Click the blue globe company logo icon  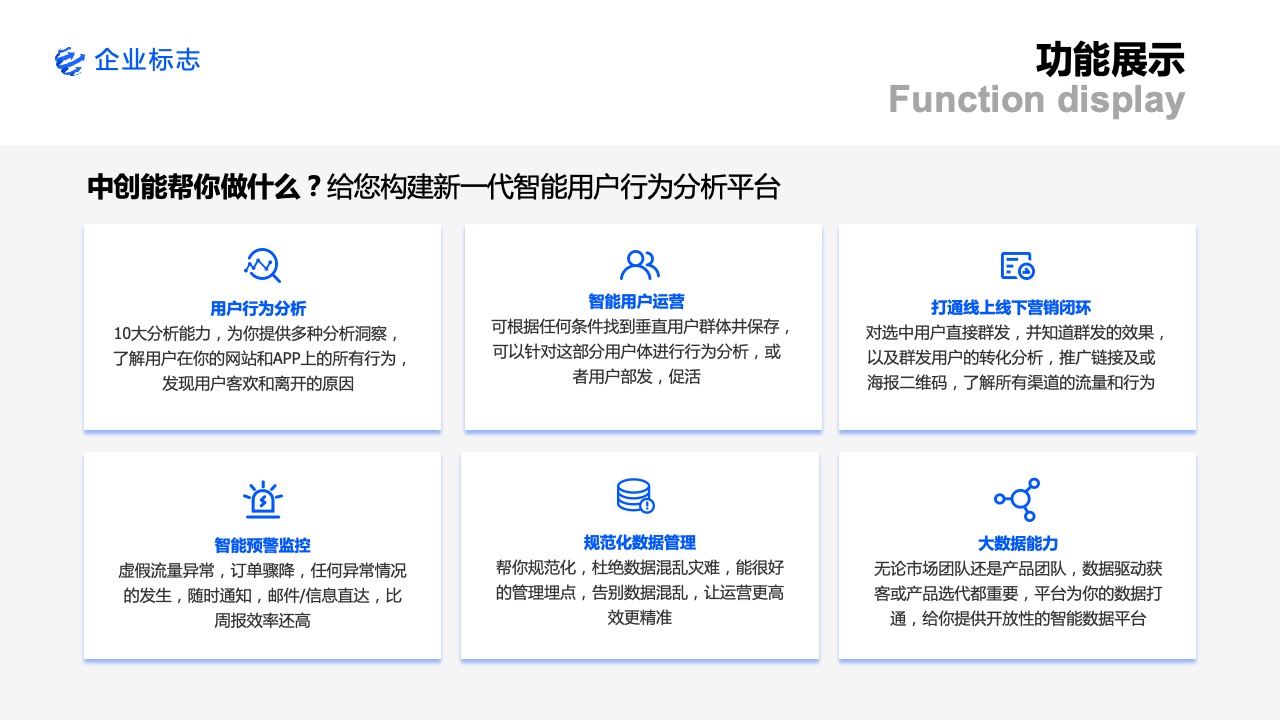(70, 61)
